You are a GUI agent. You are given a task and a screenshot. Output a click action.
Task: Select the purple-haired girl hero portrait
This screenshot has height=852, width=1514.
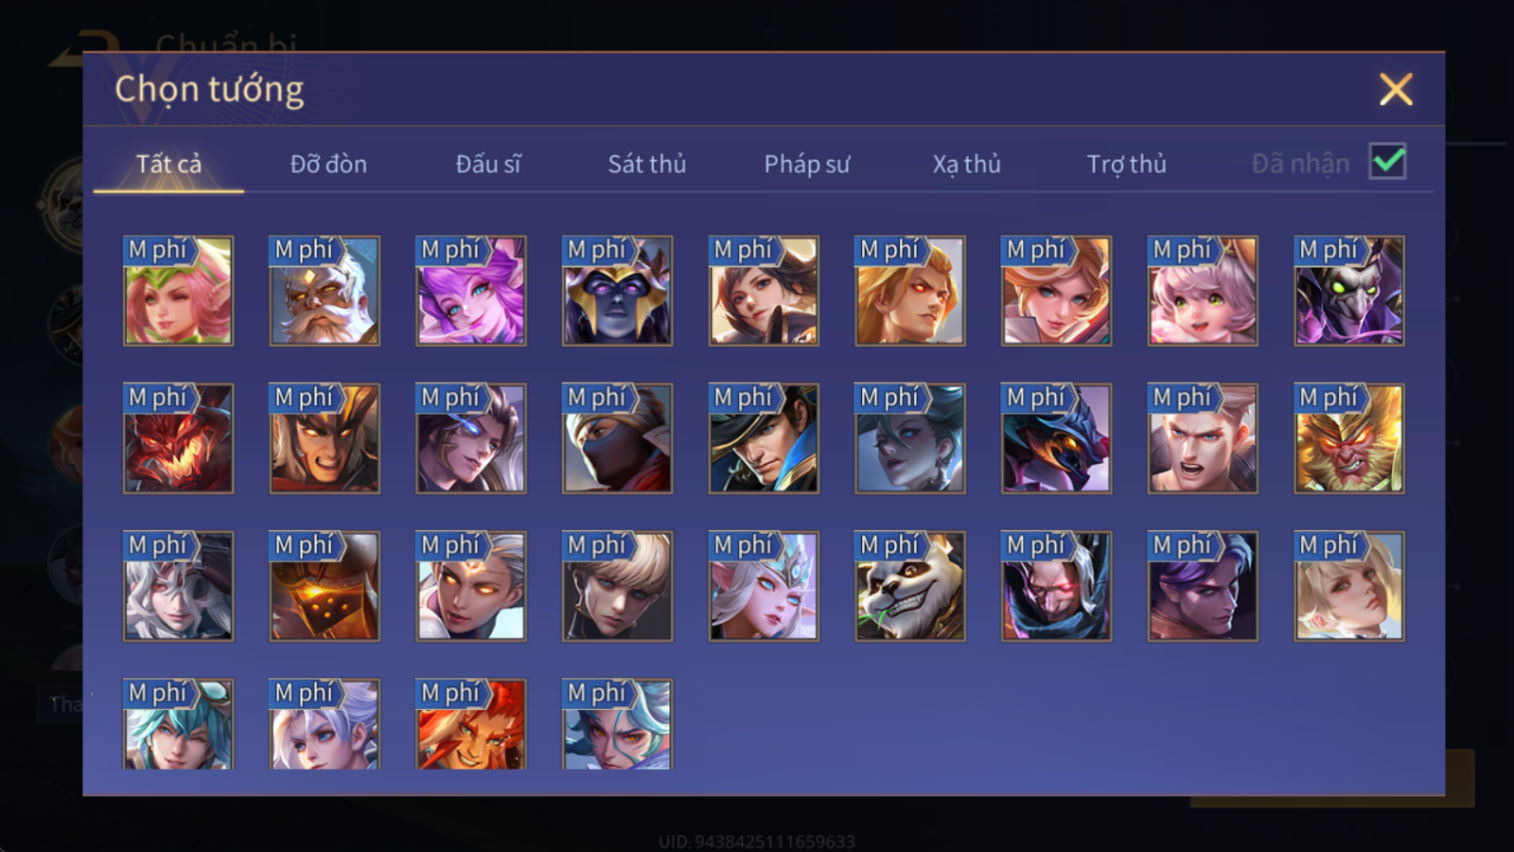[x=471, y=291]
